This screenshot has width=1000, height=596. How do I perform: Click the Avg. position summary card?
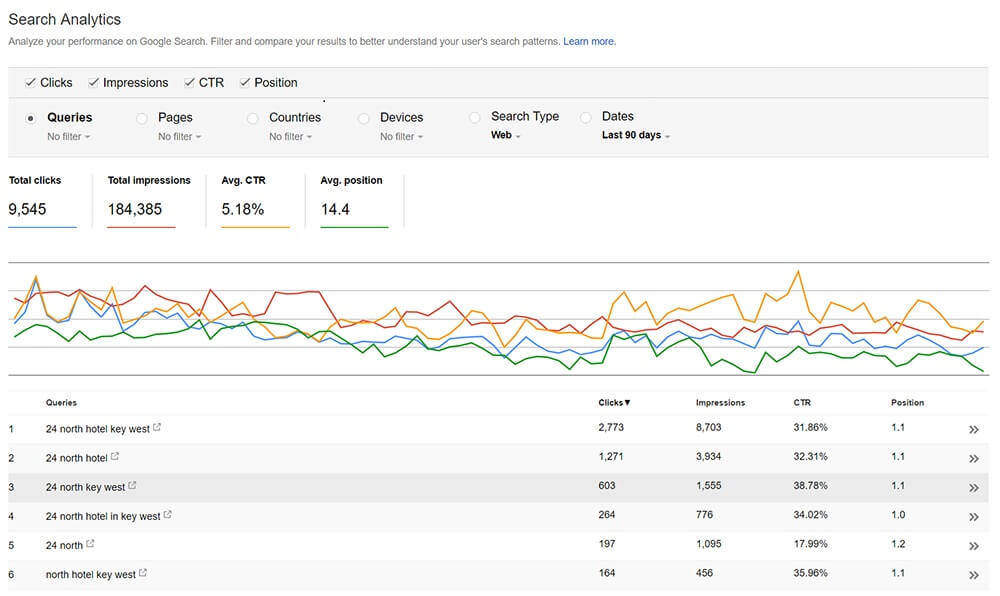pos(354,200)
